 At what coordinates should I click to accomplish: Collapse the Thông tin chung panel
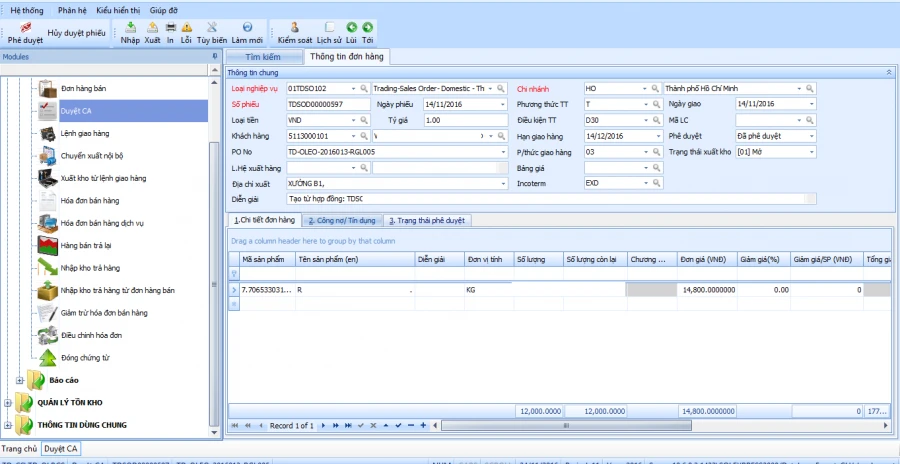click(x=889, y=72)
